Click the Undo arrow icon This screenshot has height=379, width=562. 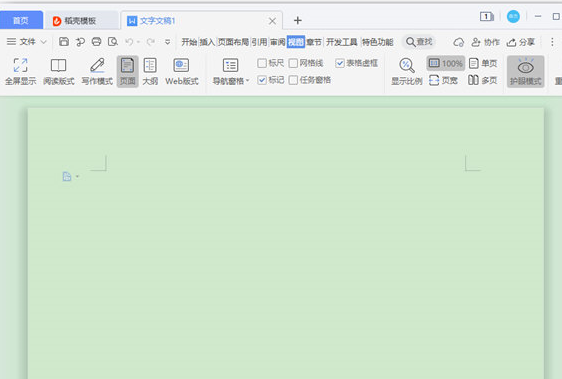[x=129, y=42]
